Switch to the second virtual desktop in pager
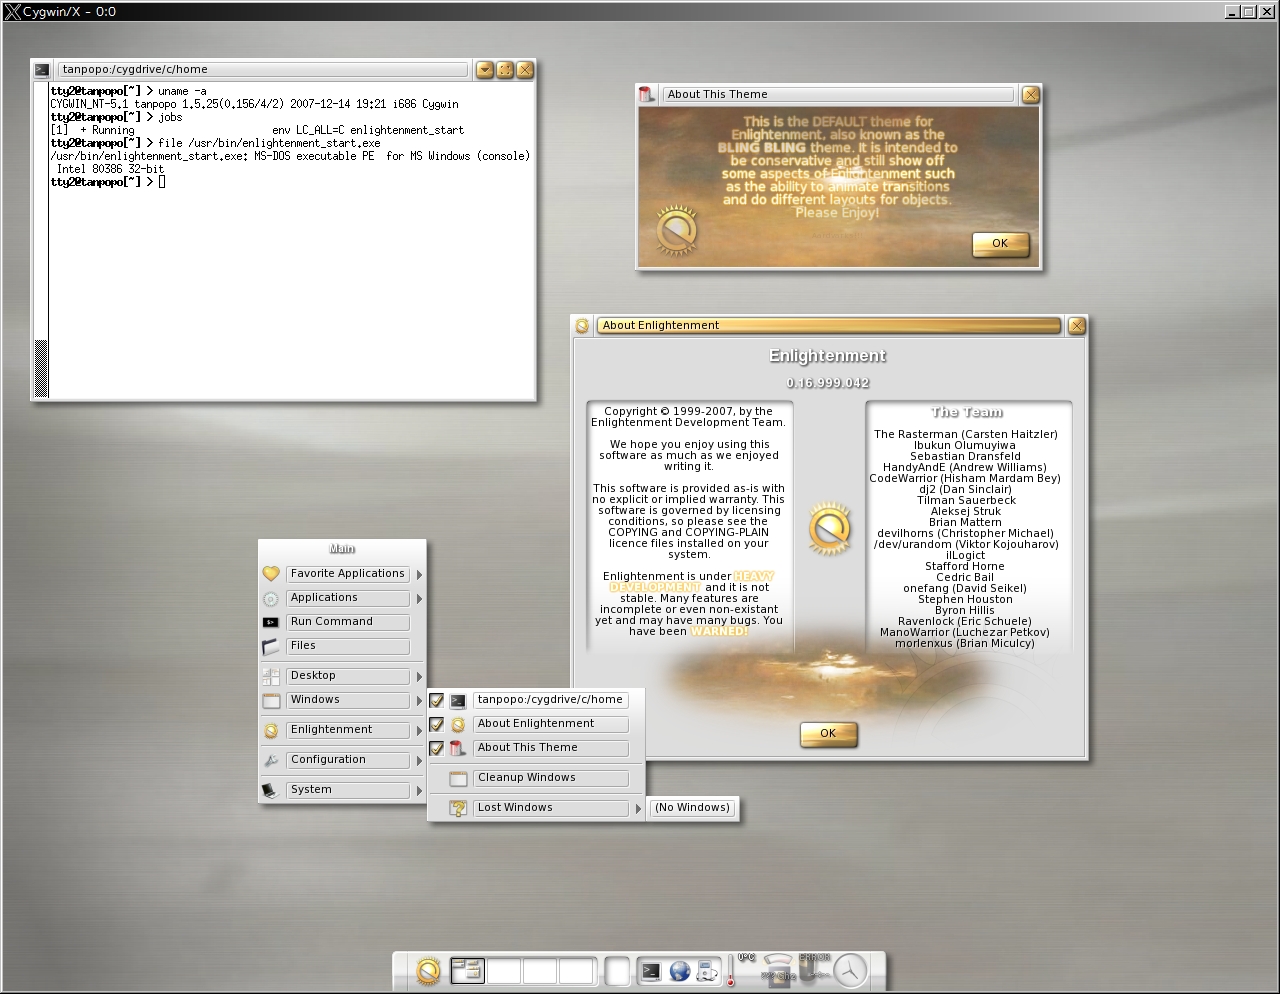Image resolution: width=1280 pixels, height=994 pixels. (x=504, y=970)
